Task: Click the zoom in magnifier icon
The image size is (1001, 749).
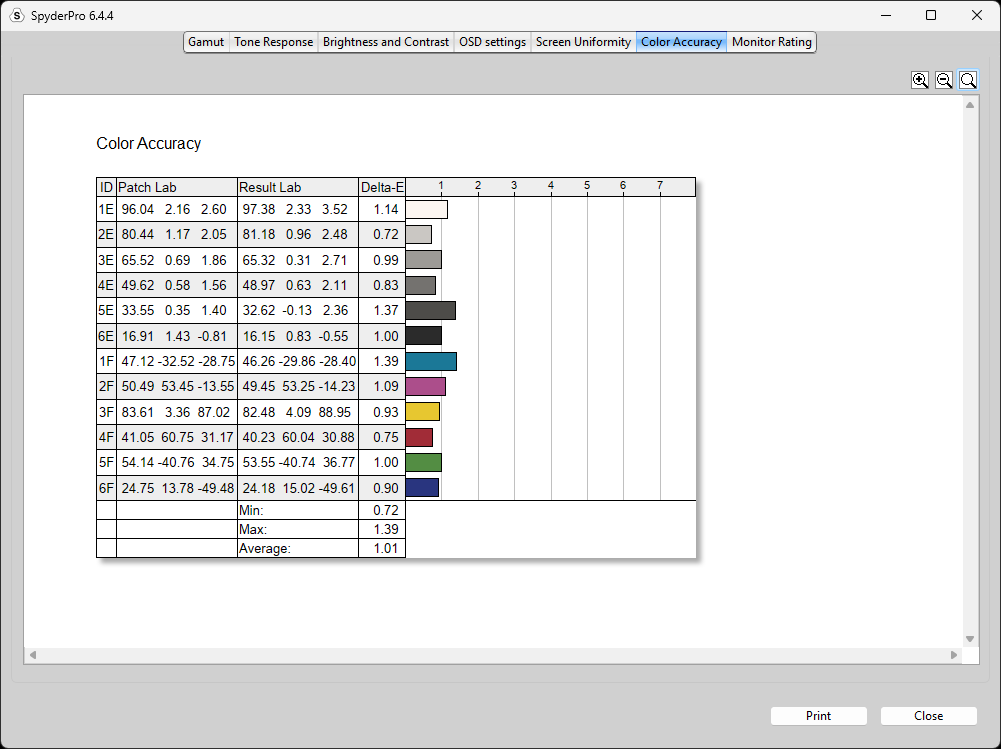Action: click(x=920, y=80)
